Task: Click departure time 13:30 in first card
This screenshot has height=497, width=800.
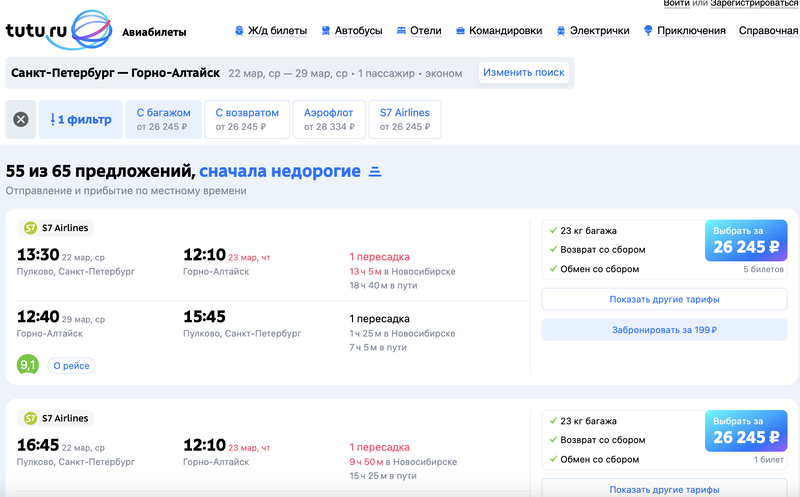Action: click(38, 254)
